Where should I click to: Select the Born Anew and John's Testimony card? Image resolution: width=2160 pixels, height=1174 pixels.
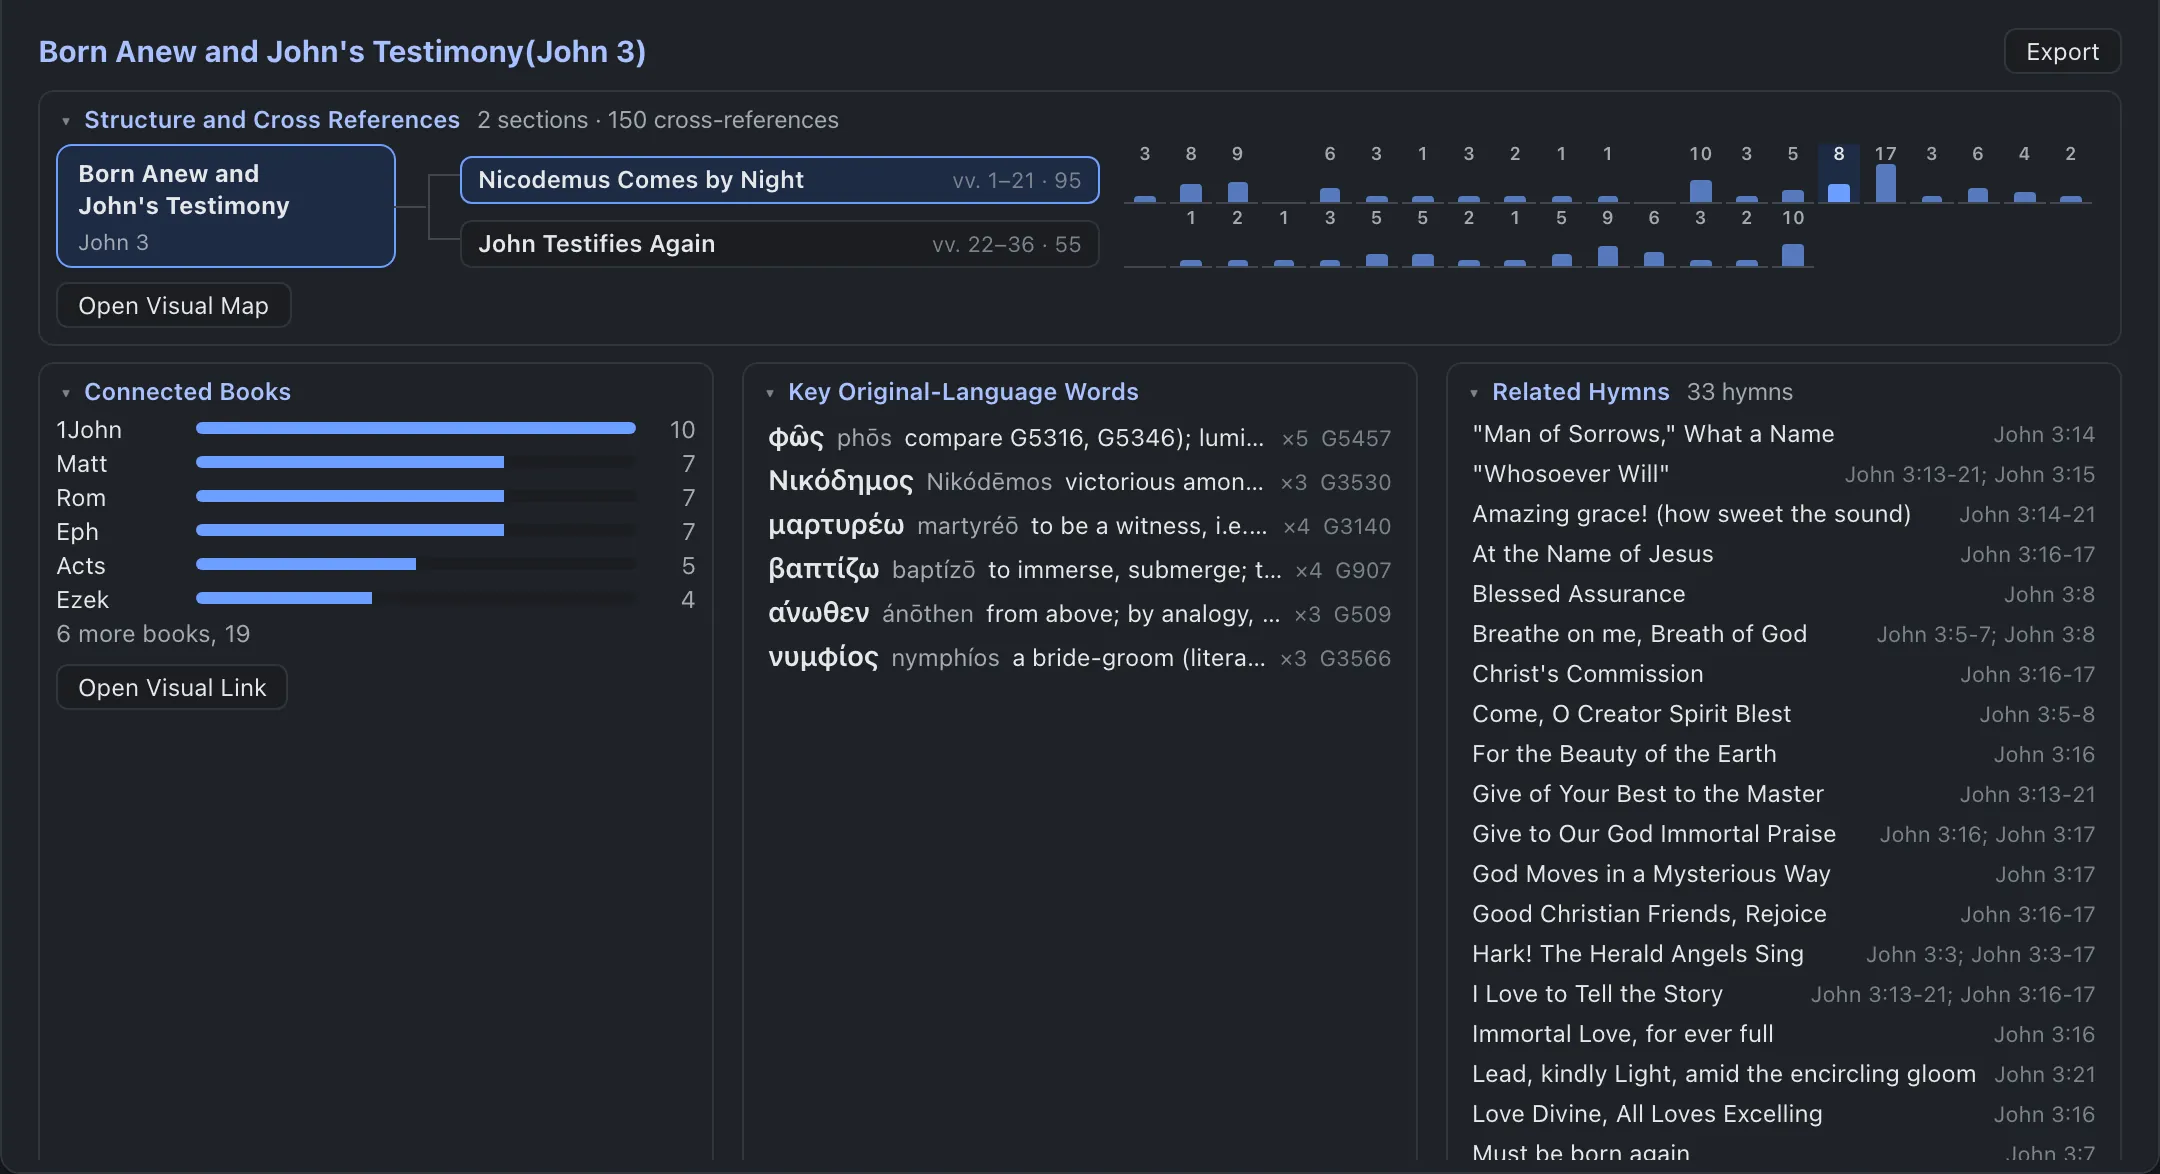226,206
